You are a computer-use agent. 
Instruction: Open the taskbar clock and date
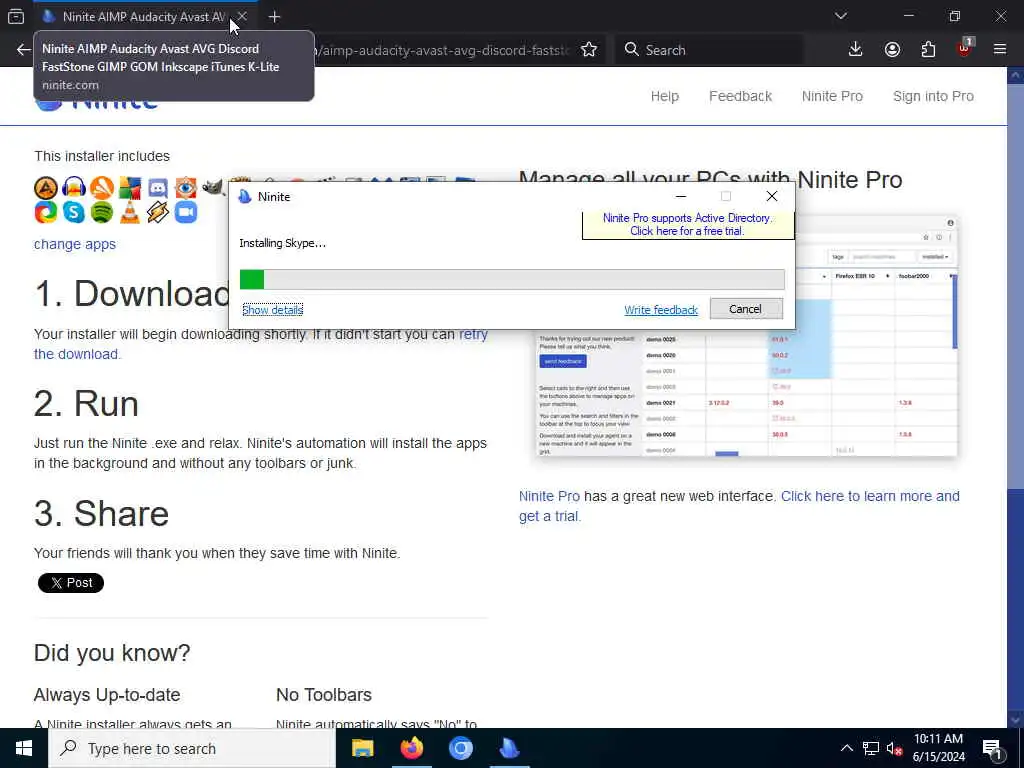(938, 748)
